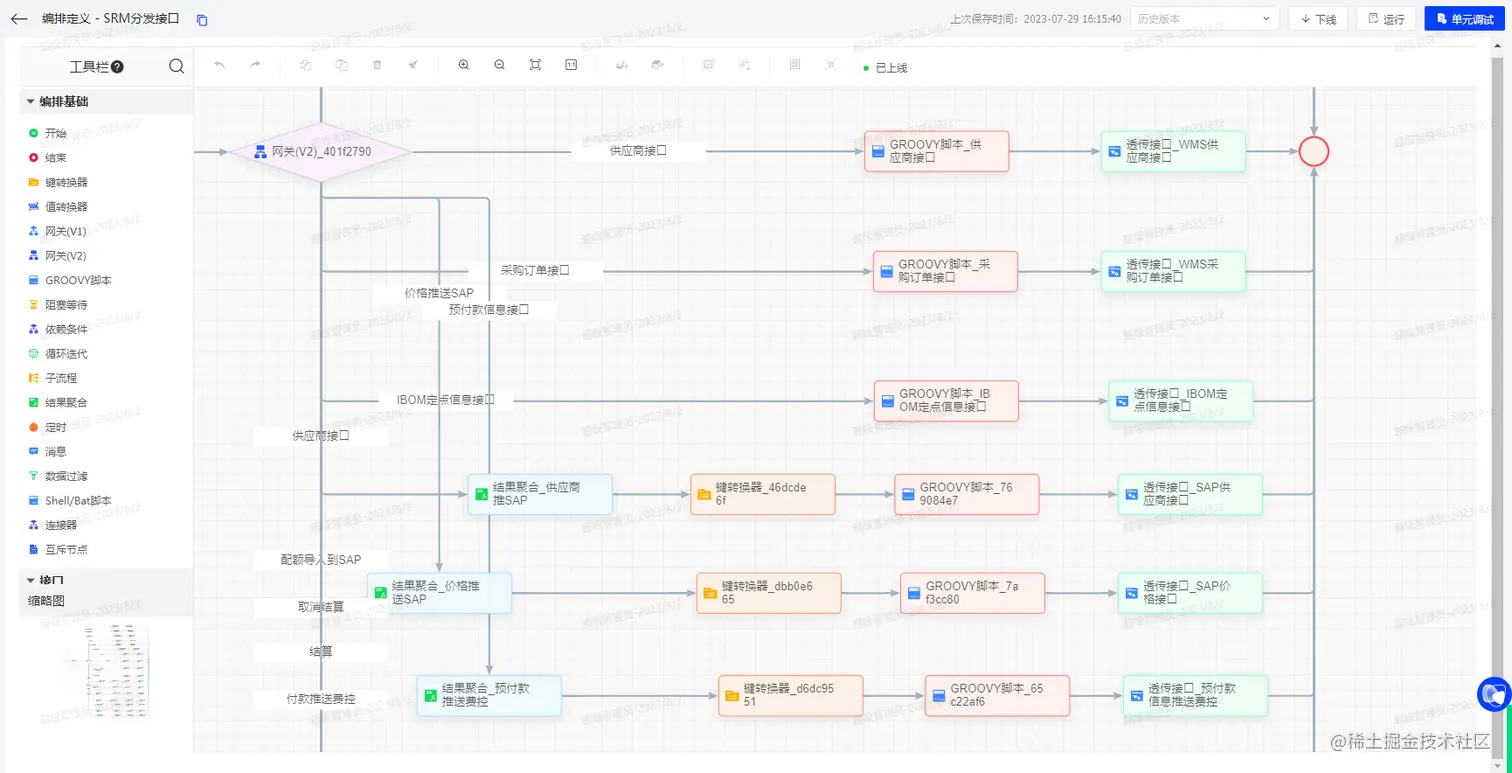Open the 历史版本 version dropdown
This screenshot has width=1512, height=773.
(1204, 19)
